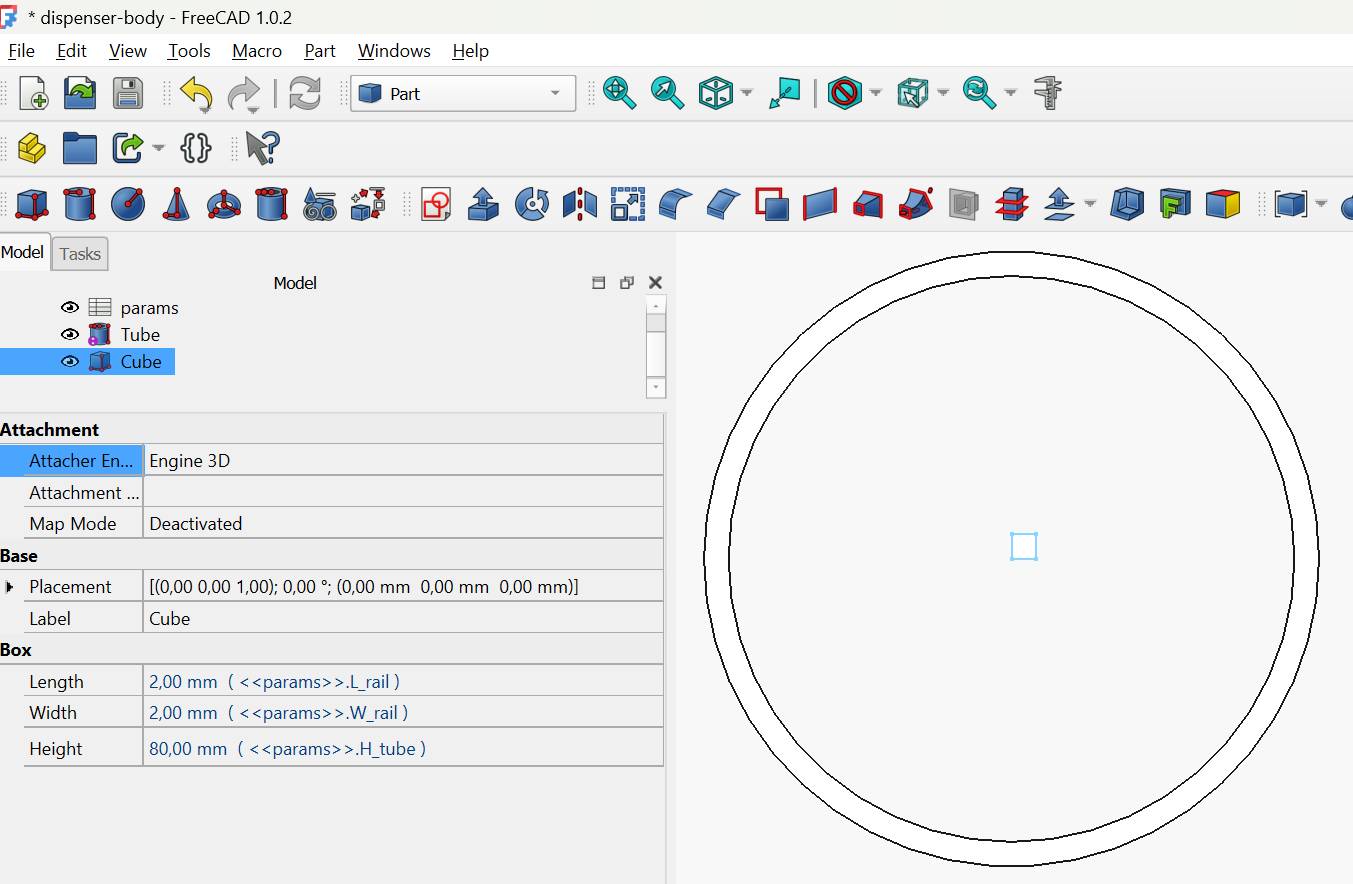The image size is (1353, 884).
Task: Click the Box selection cube icon
Action: coord(912,94)
